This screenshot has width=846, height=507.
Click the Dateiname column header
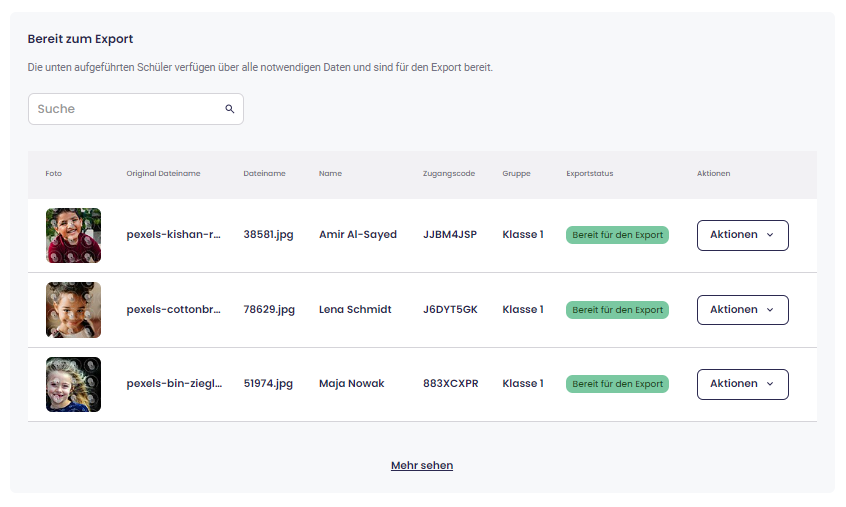click(x=264, y=174)
